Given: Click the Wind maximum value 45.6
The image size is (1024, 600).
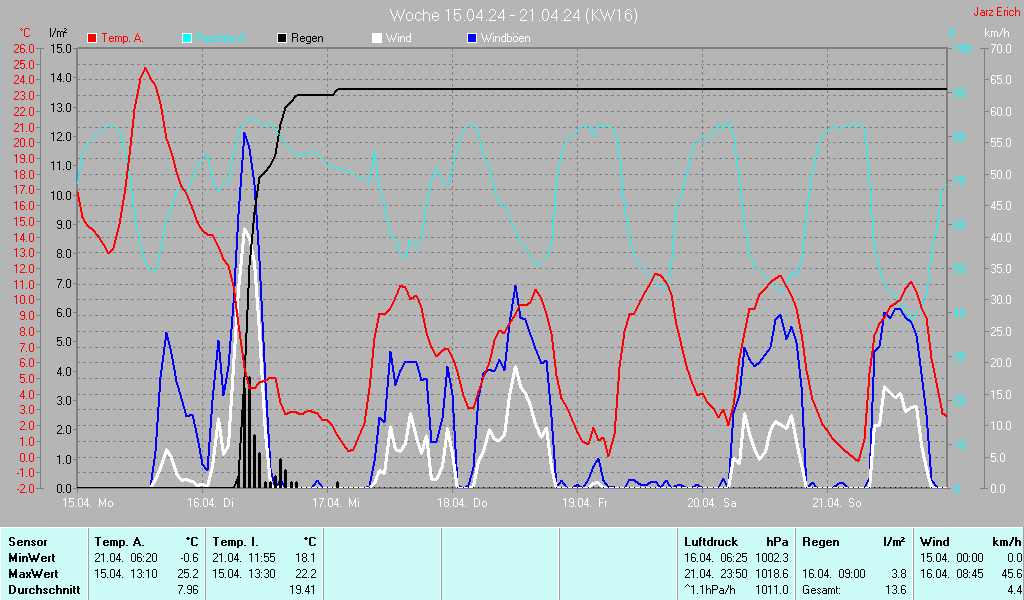Looking at the screenshot, I should (1012, 574).
